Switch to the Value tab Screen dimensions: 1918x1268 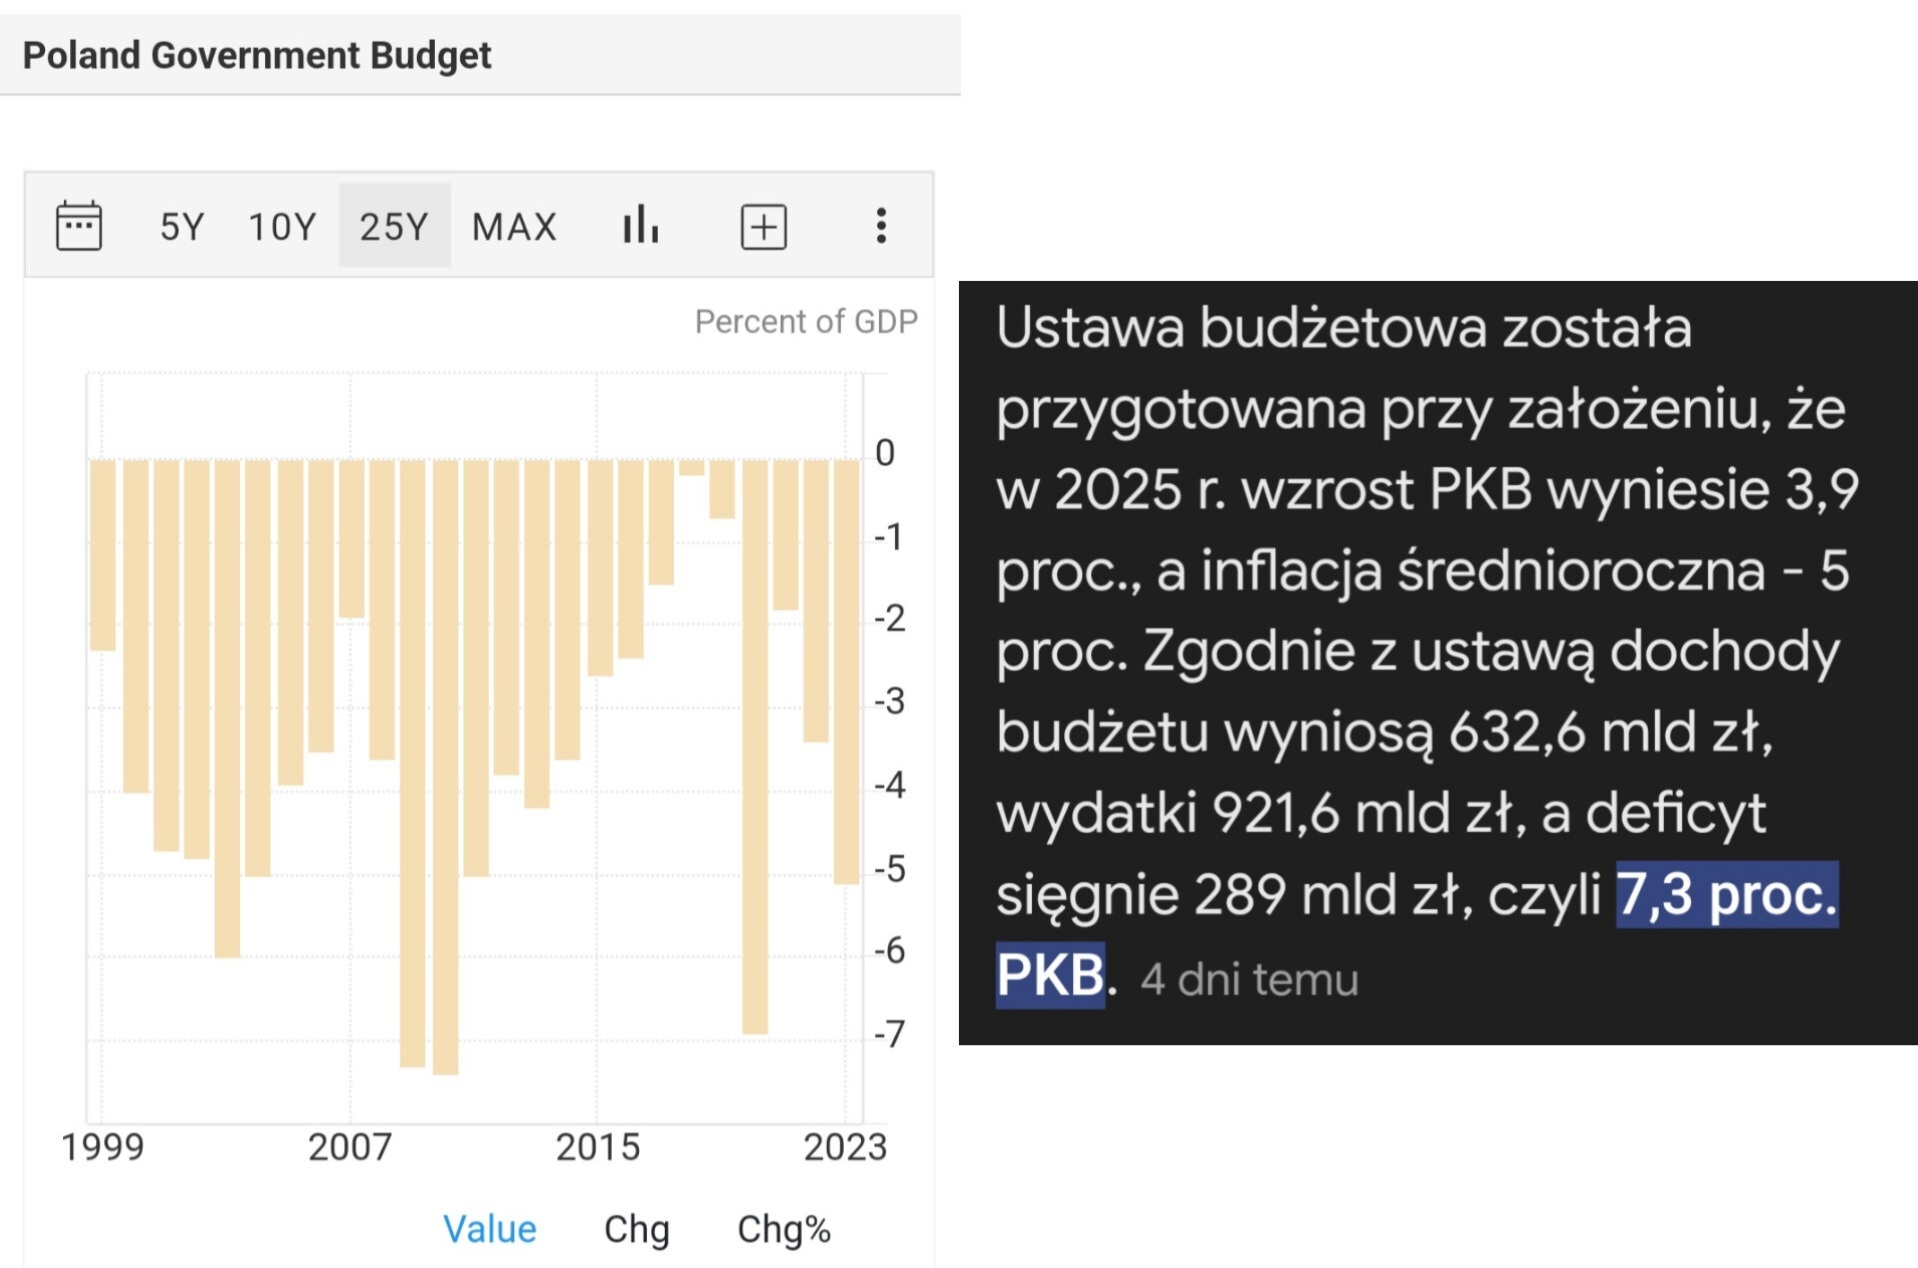pos(489,1229)
